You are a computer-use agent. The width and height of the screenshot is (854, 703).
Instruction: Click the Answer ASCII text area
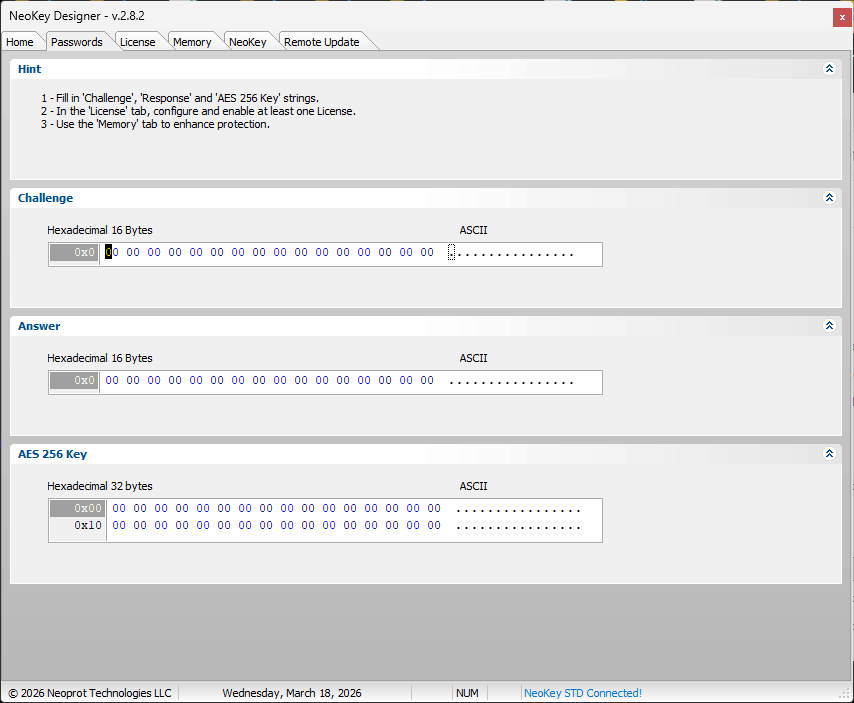[512, 381]
